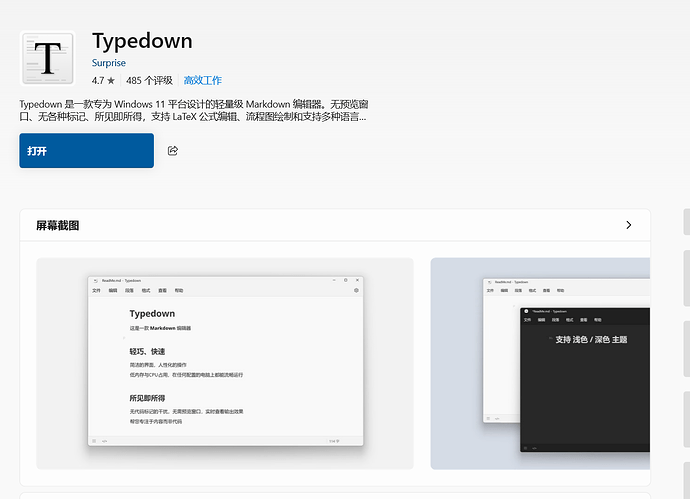Viewport: 690px width, 499px height.
Task: Open the 高效工作 category link
Action: click(202, 81)
